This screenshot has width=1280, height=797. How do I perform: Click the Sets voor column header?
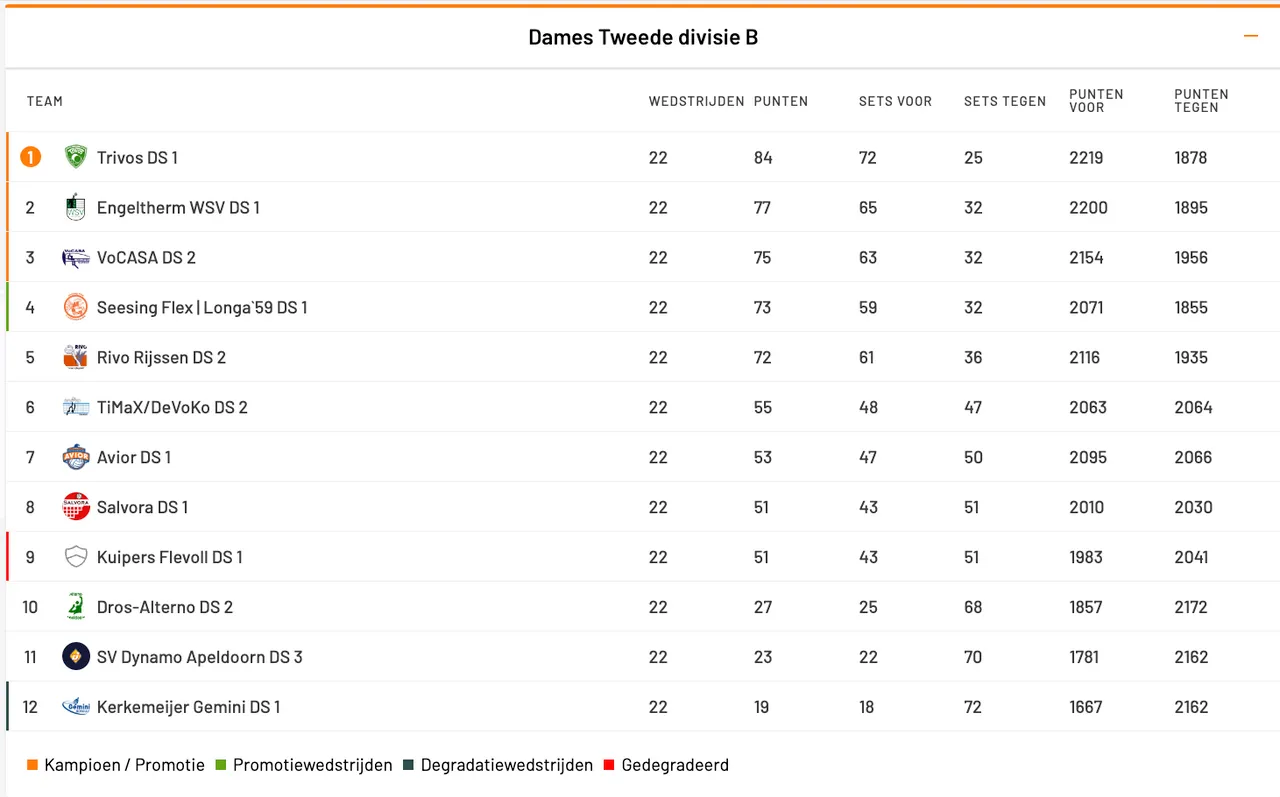coord(895,101)
